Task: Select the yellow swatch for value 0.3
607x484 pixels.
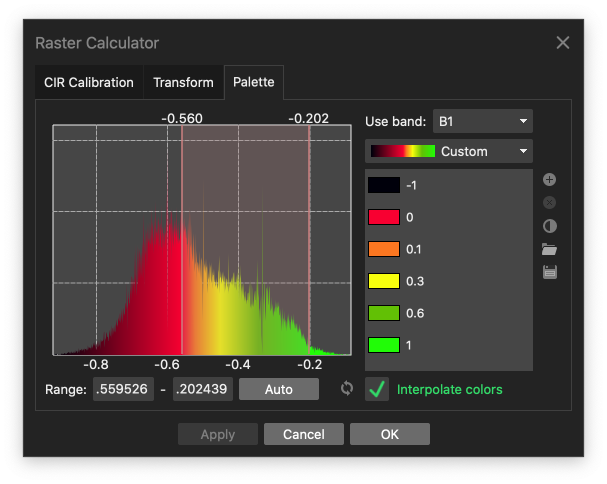Action: point(384,281)
